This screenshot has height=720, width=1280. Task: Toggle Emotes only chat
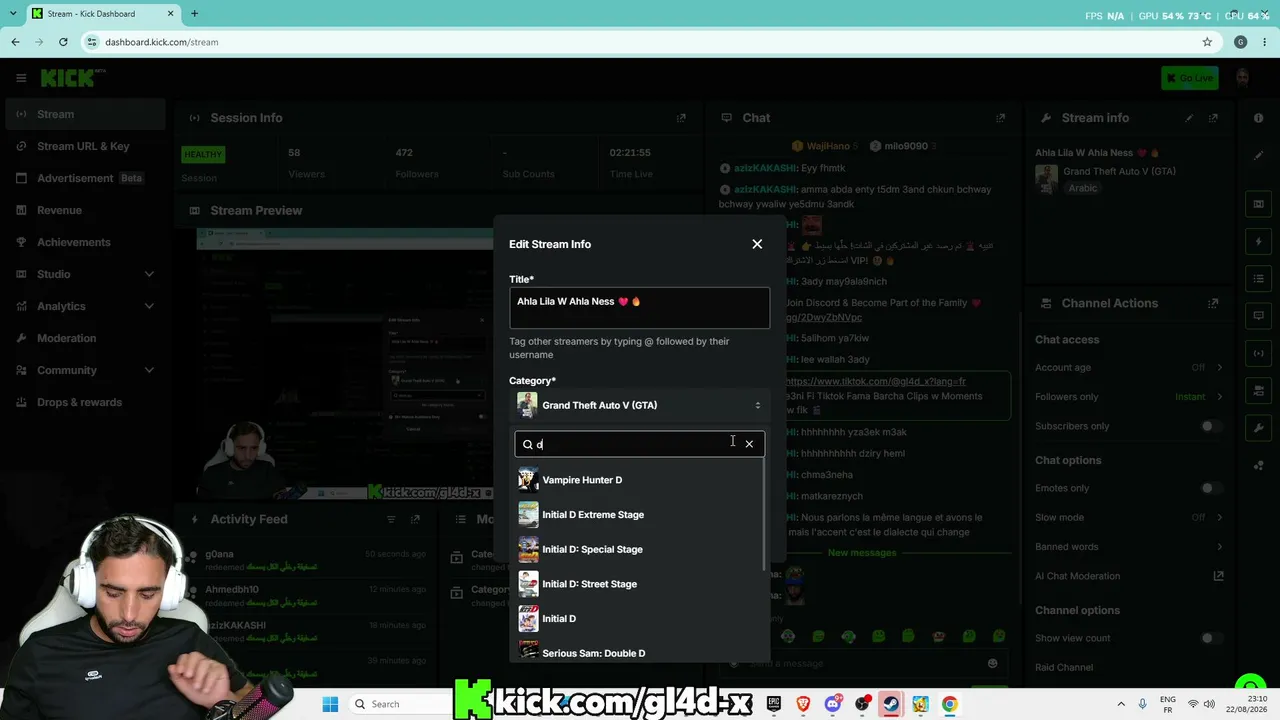coord(1211,488)
